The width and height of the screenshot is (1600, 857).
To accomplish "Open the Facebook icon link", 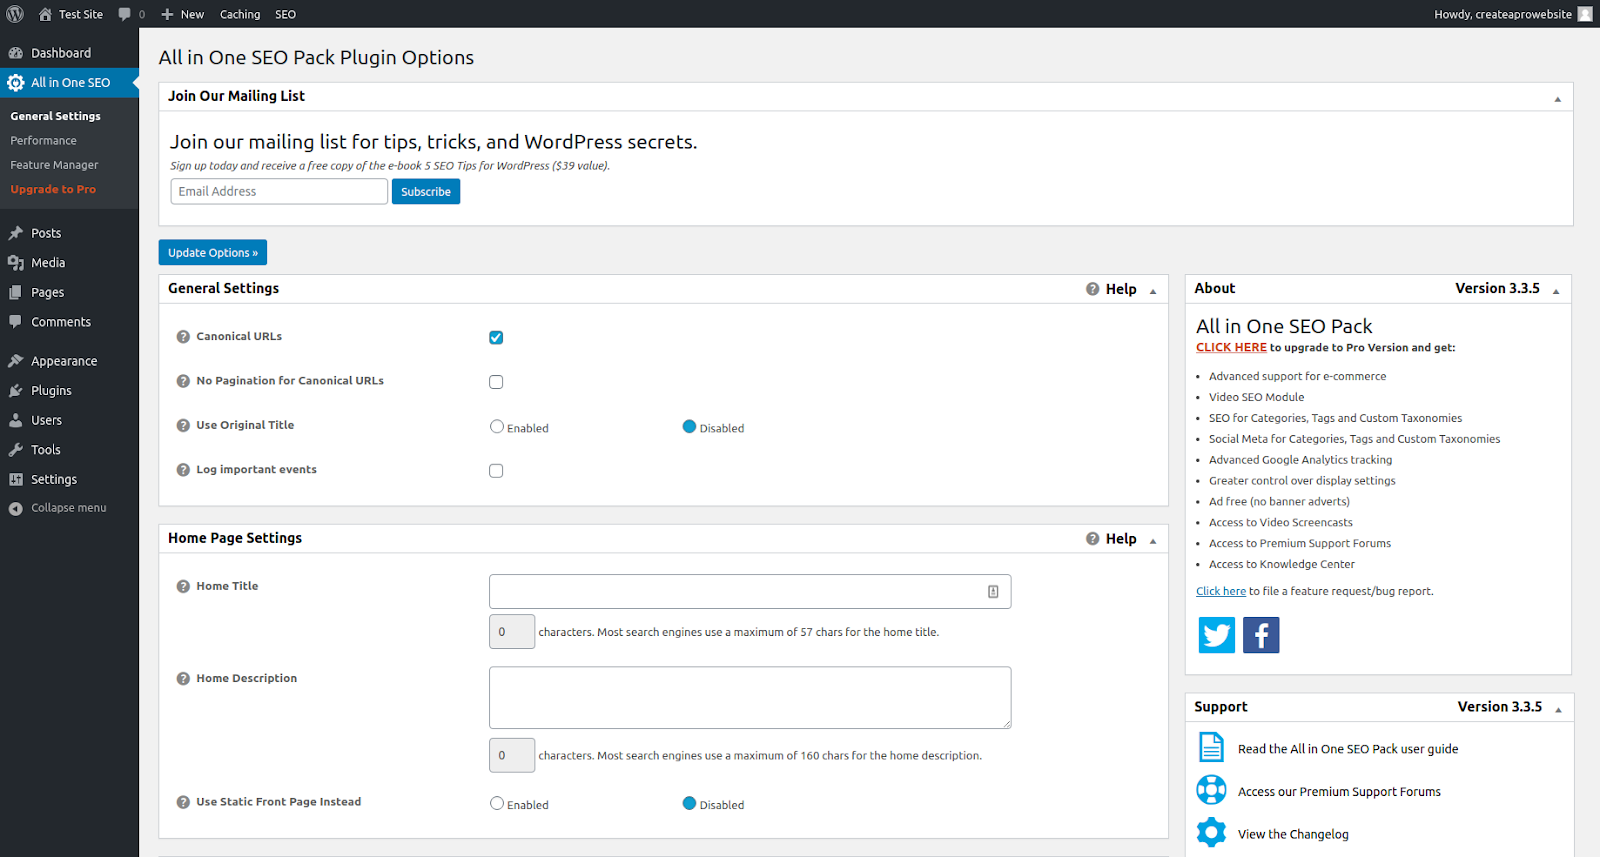I will tap(1261, 635).
